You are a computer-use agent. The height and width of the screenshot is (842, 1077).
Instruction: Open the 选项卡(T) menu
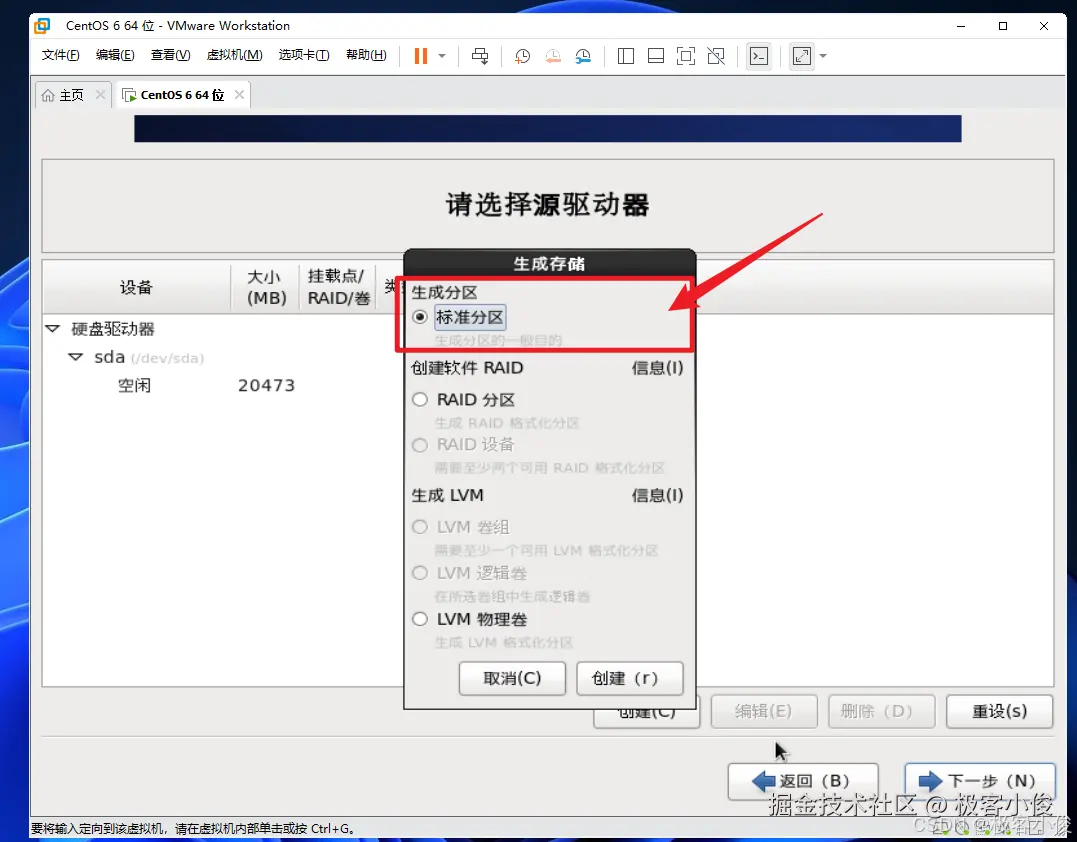click(x=304, y=55)
